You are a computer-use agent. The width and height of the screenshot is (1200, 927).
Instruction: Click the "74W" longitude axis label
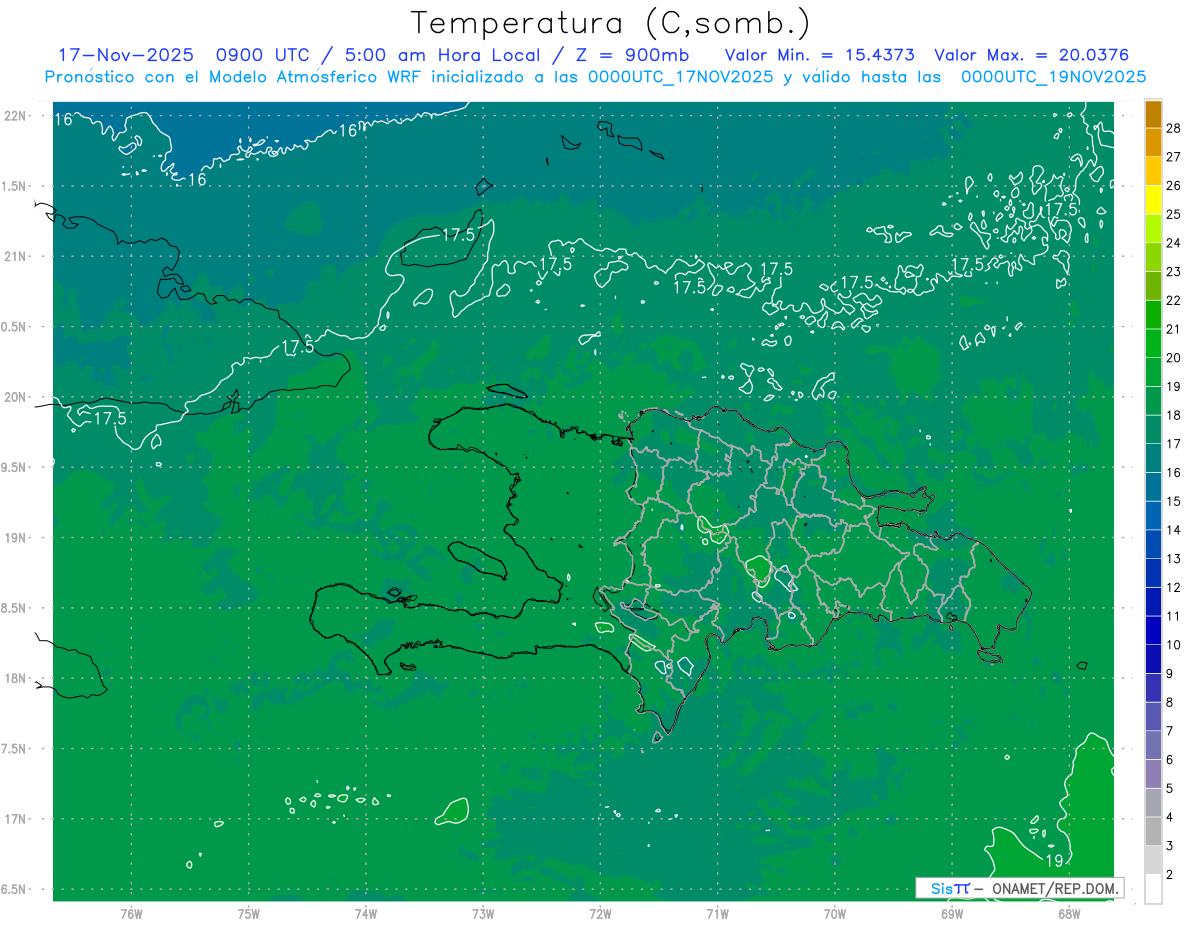point(366,913)
